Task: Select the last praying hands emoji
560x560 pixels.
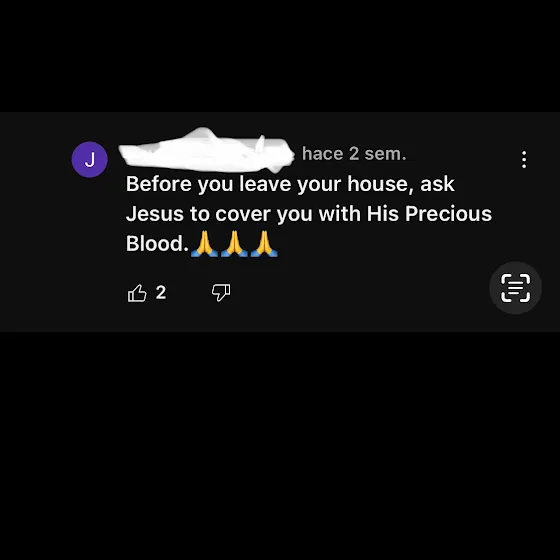Action: pos(264,244)
